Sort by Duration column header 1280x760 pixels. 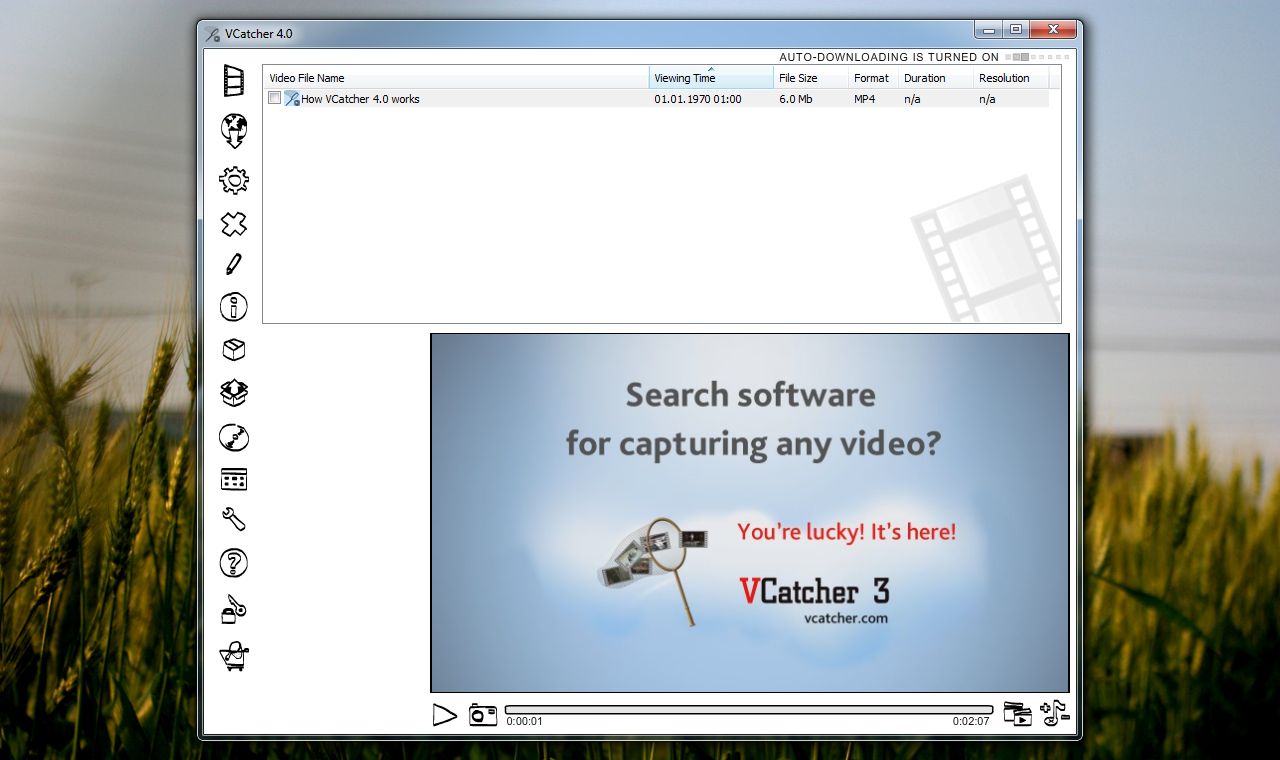935,78
